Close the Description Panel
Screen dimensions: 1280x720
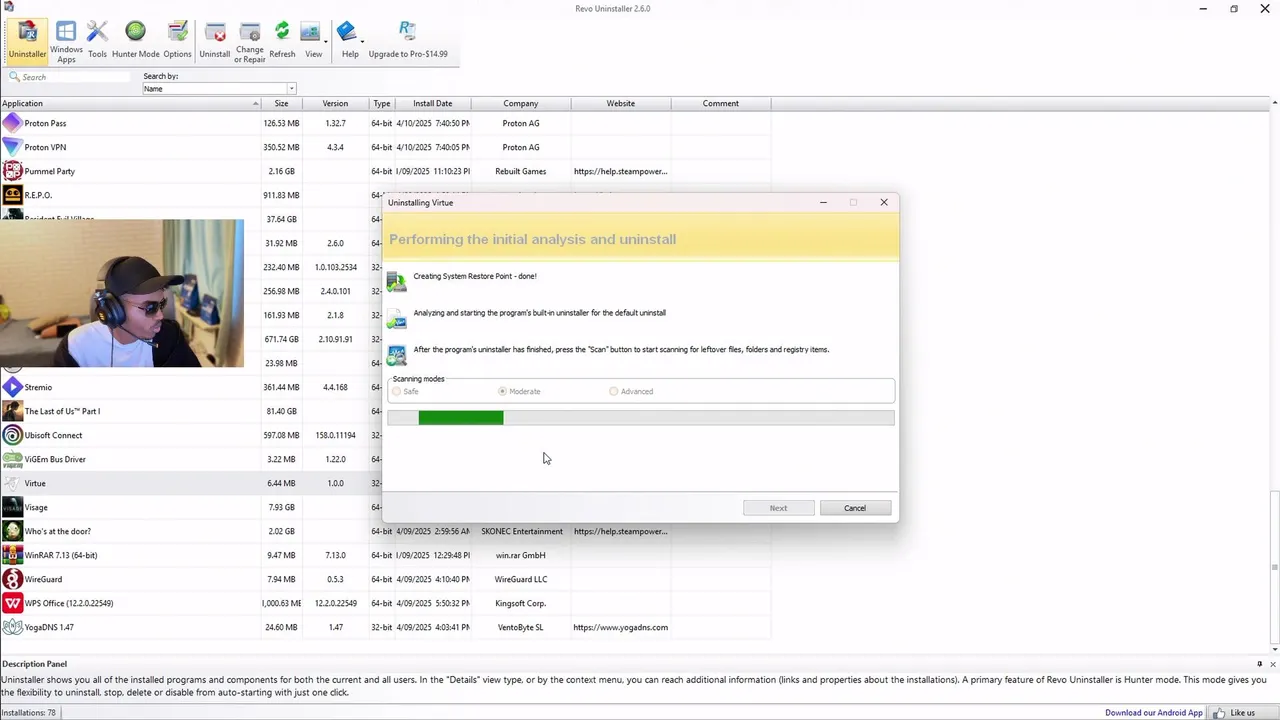(1273, 664)
